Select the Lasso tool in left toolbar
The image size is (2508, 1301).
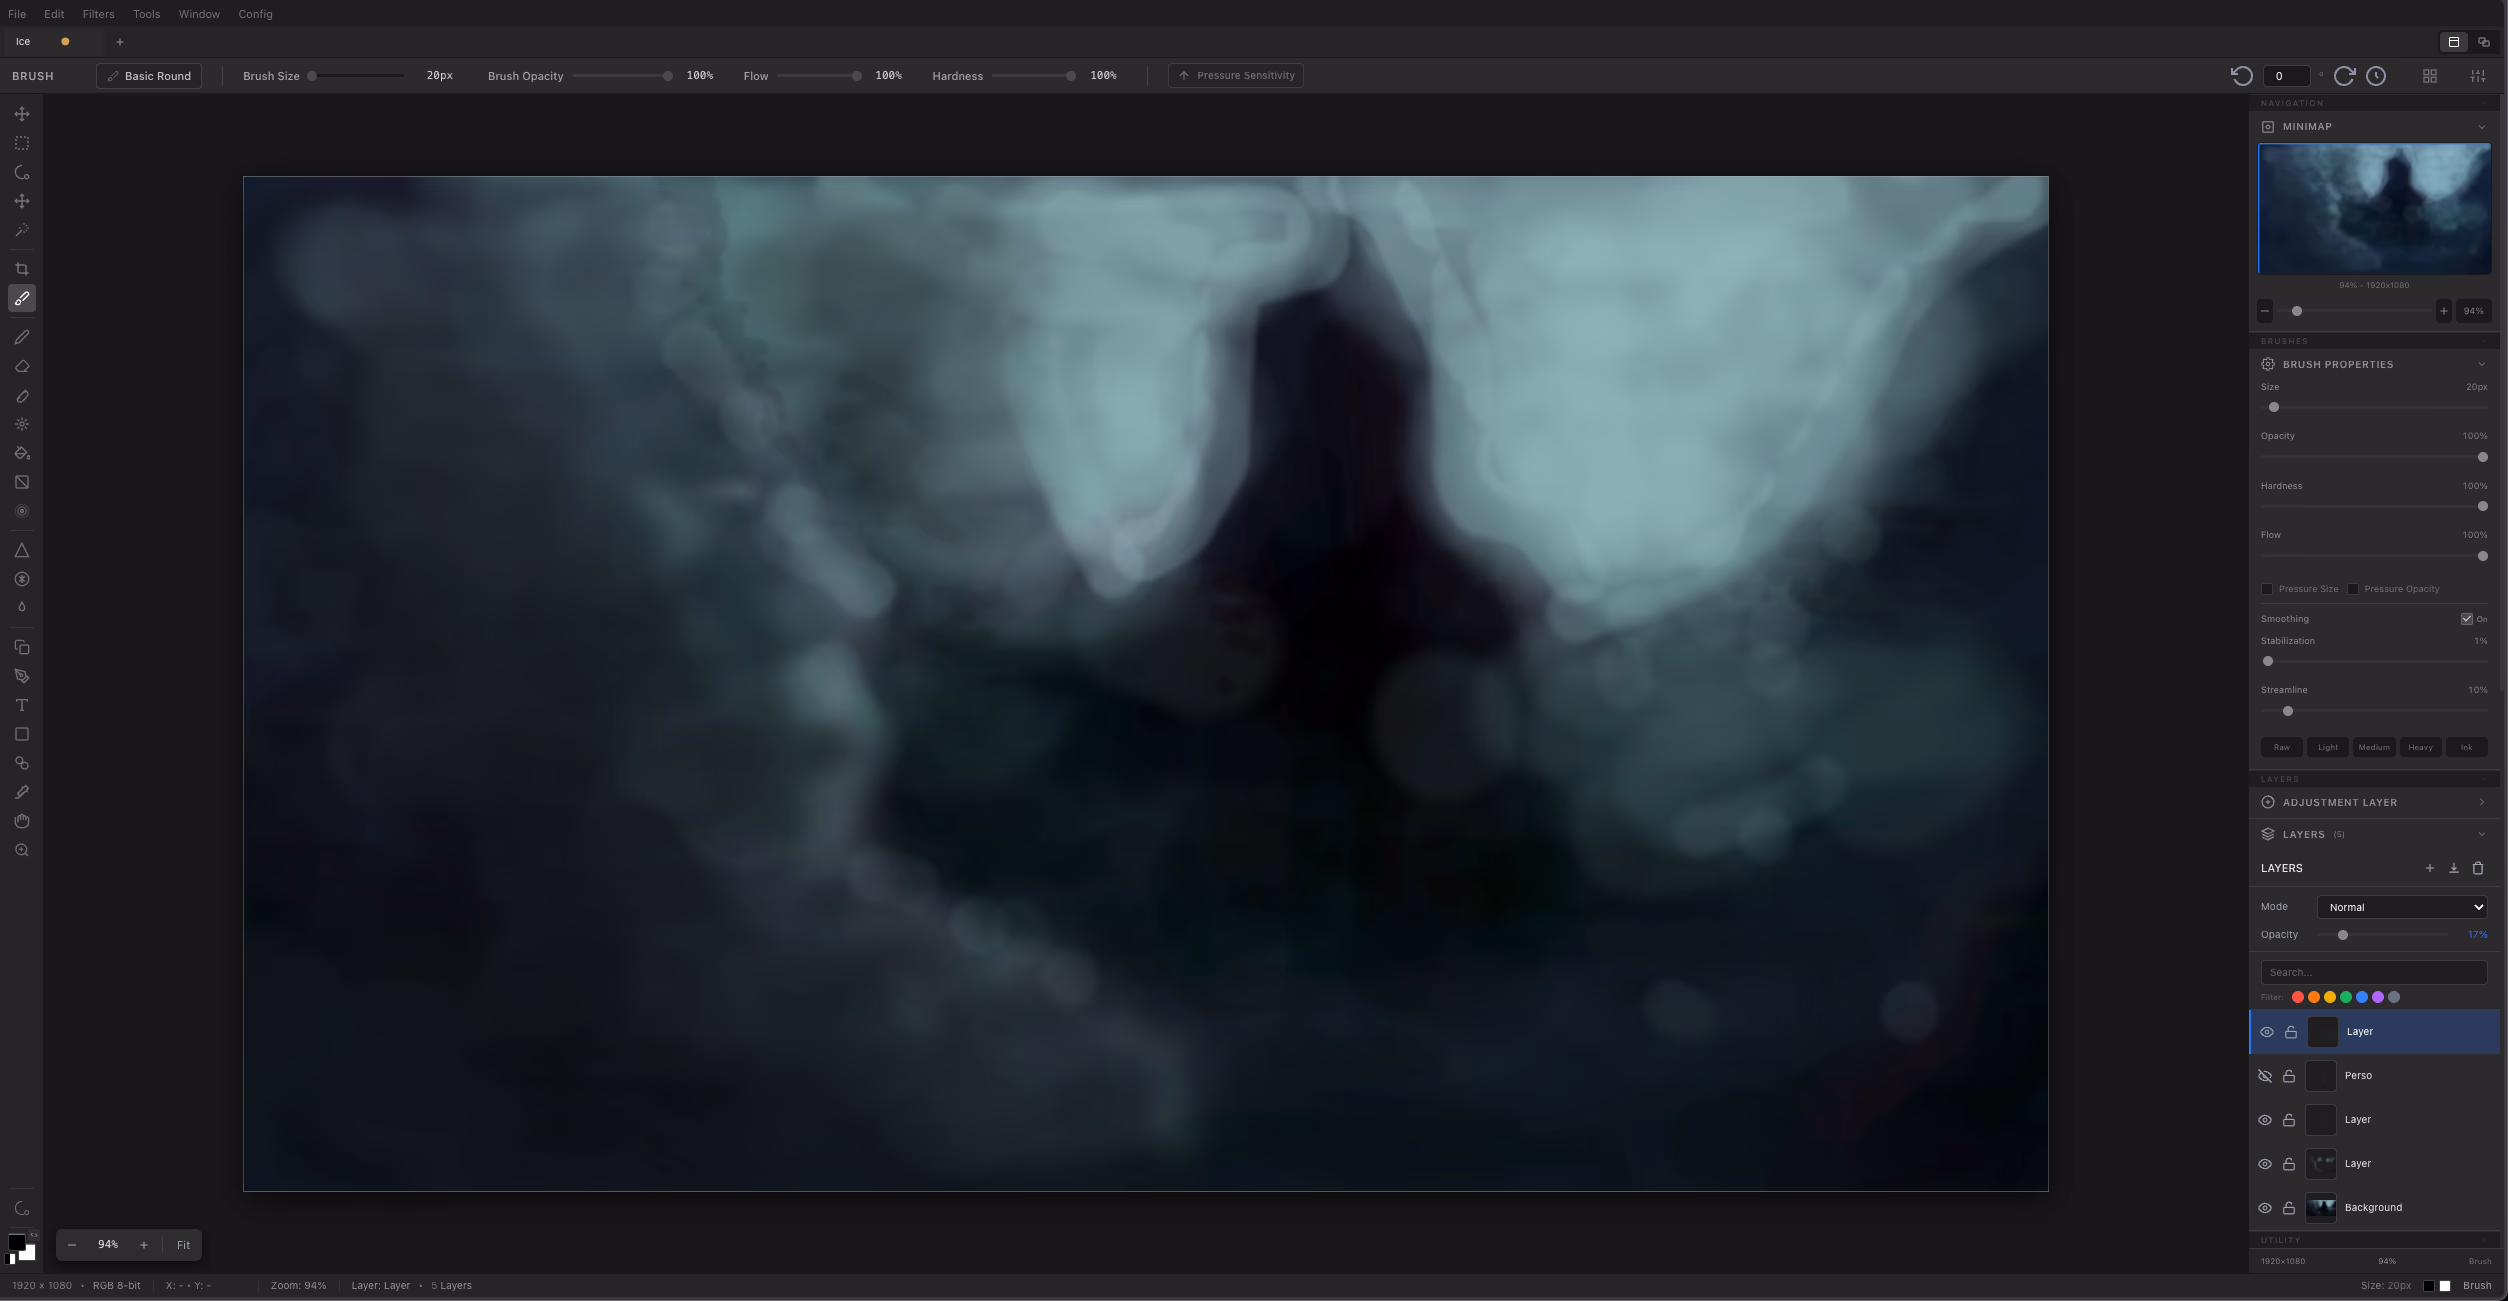point(22,172)
